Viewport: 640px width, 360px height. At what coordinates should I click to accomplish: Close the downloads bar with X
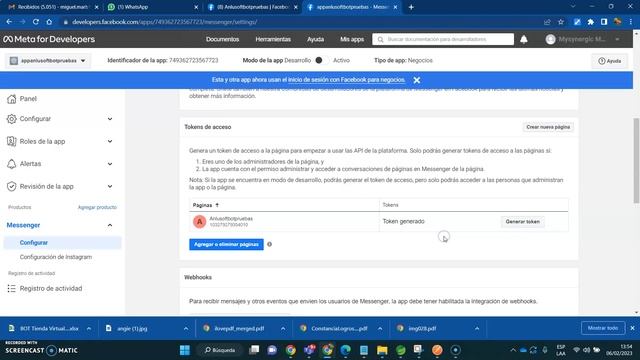click(x=632, y=328)
